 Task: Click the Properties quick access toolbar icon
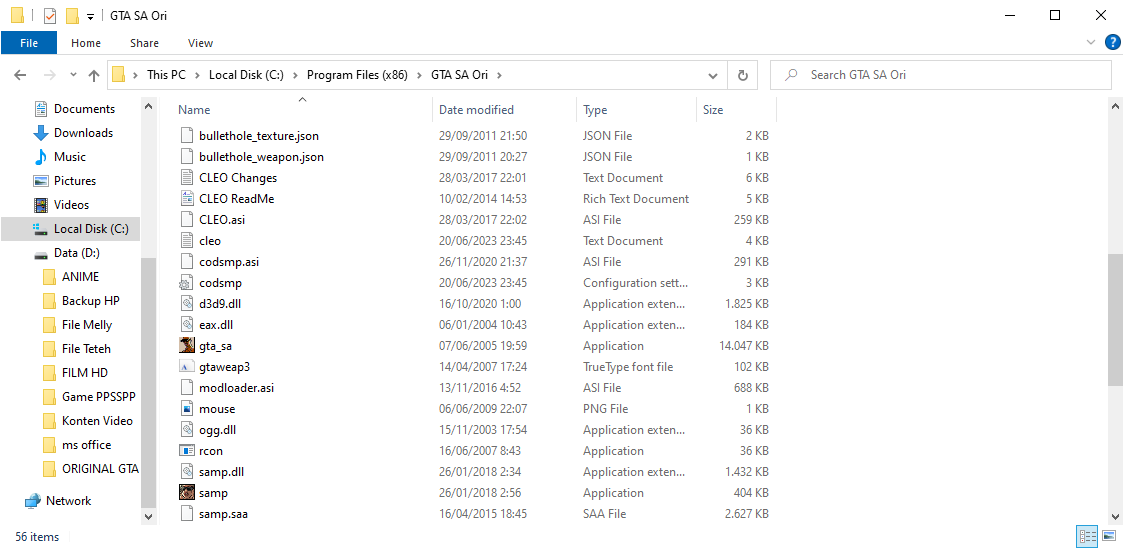click(x=49, y=15)
